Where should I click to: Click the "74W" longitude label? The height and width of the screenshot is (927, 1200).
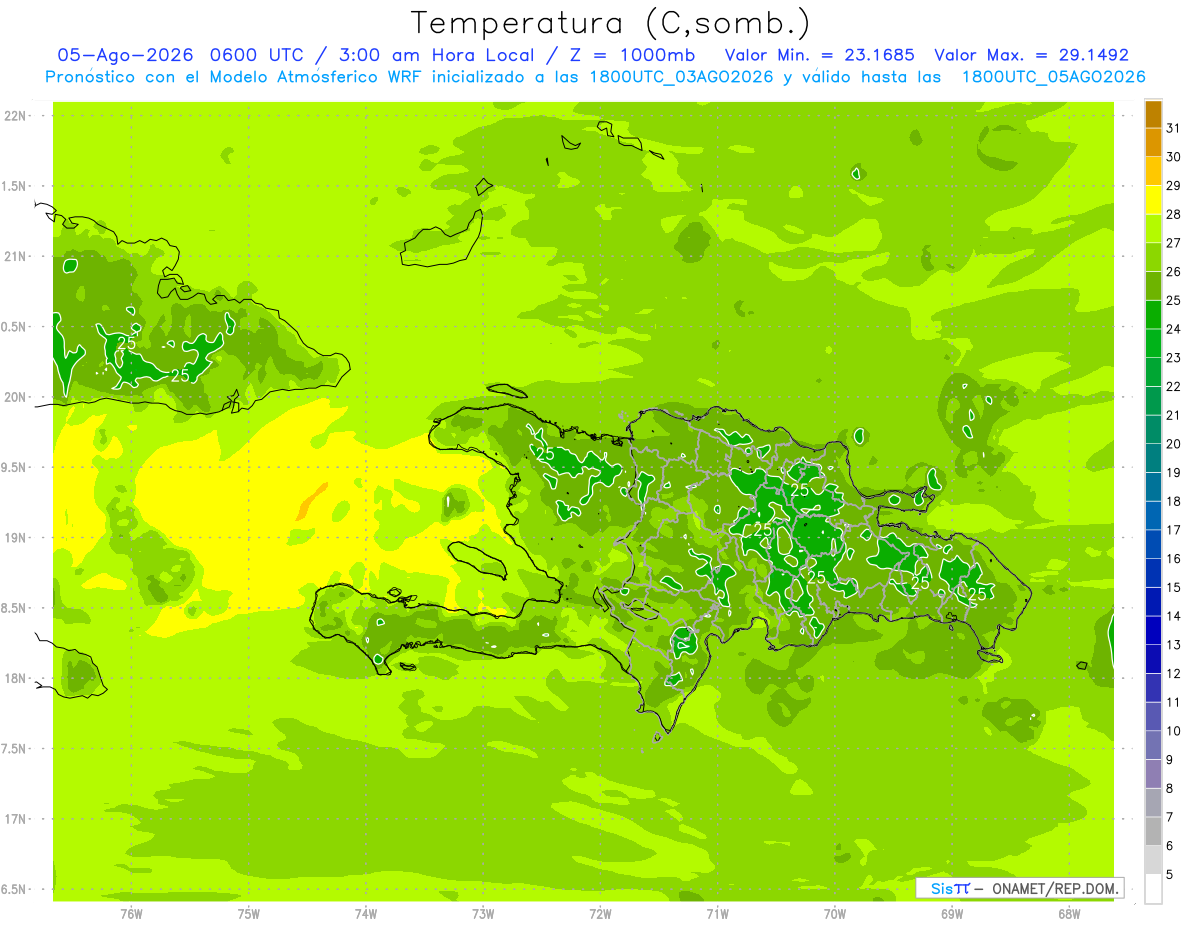(x=365, y=913)
